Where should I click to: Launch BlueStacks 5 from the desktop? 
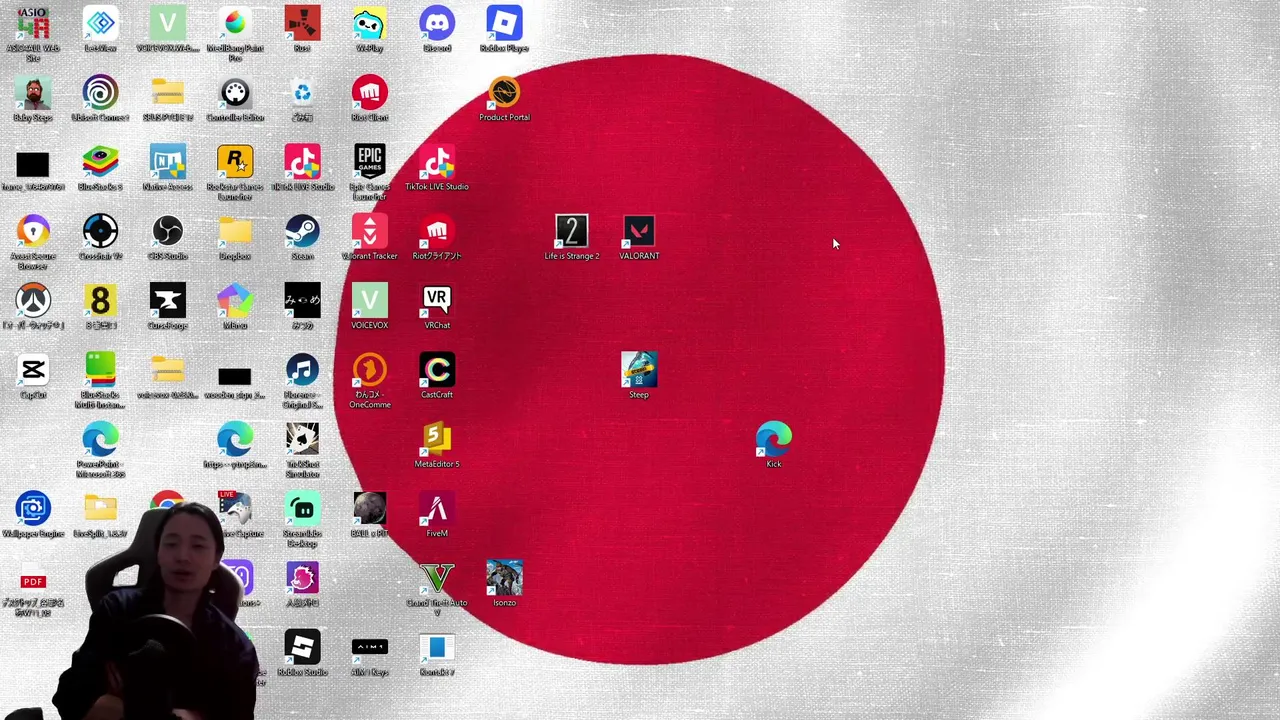[x=100, y=162]
